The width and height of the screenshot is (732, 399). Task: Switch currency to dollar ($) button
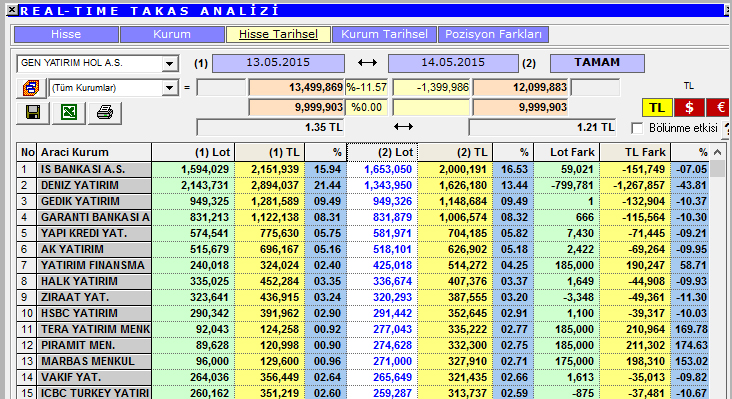pos(689,108)
